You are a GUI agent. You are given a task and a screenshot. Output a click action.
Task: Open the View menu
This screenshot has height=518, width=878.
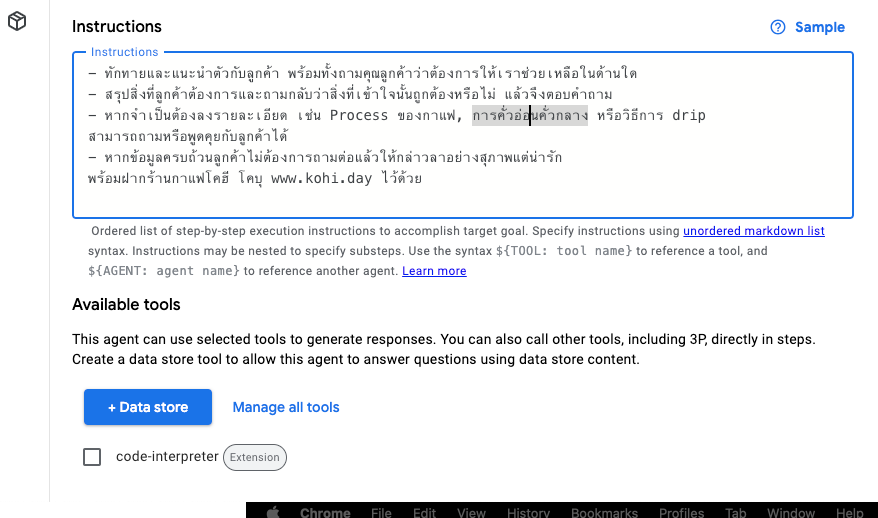point(471,512)
